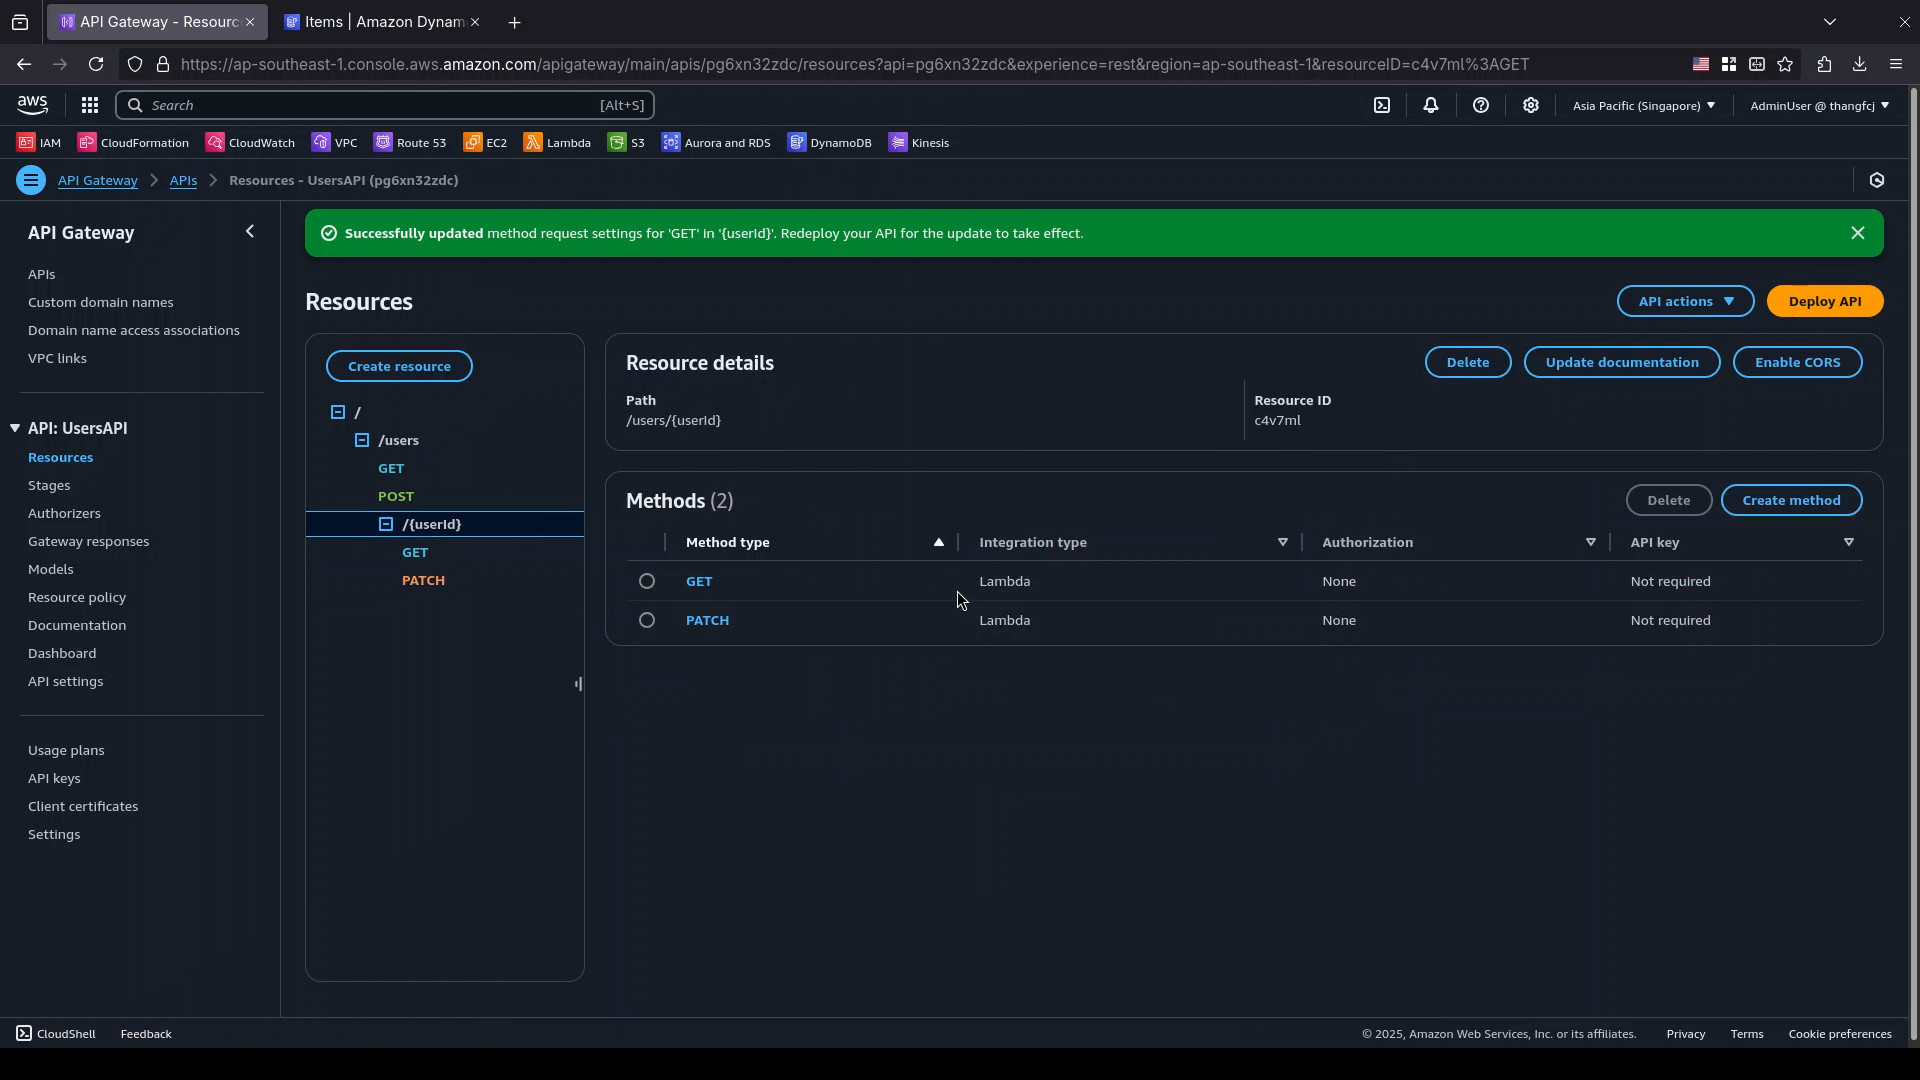
Task: Go to API keys in the sidebar
Action: 54,778
